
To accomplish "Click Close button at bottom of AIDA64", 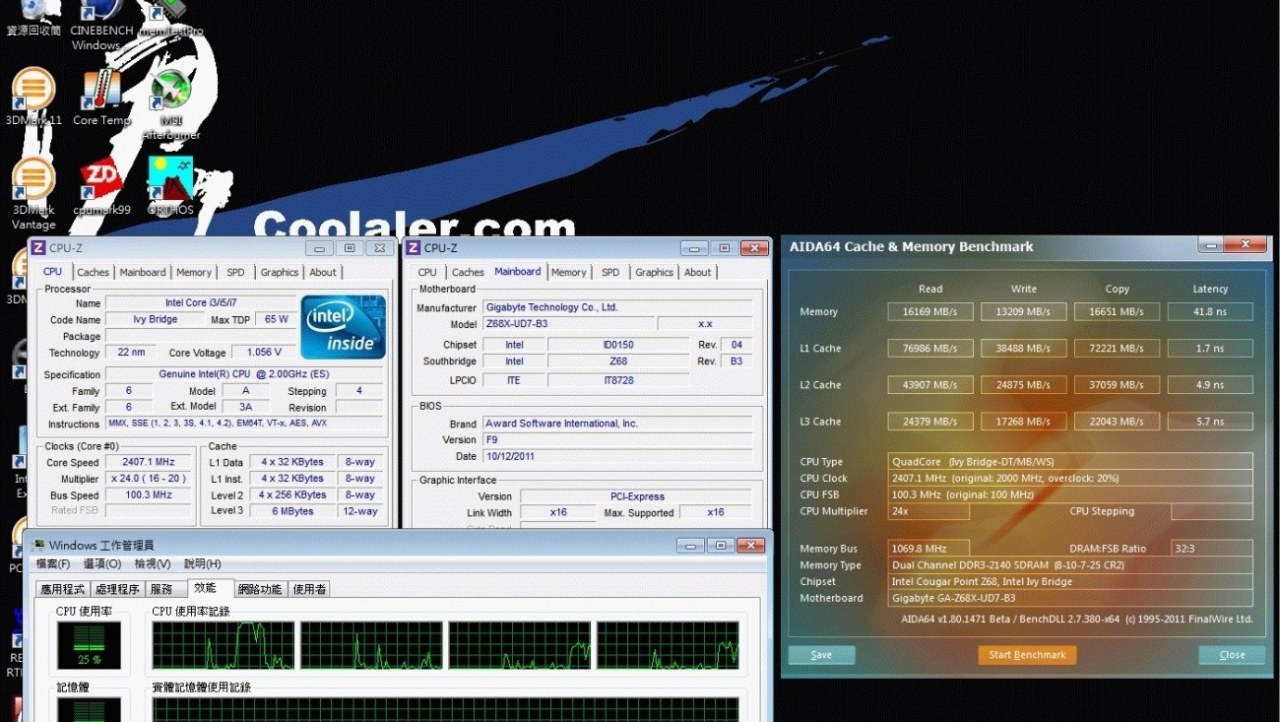I will click(1233, 655).
